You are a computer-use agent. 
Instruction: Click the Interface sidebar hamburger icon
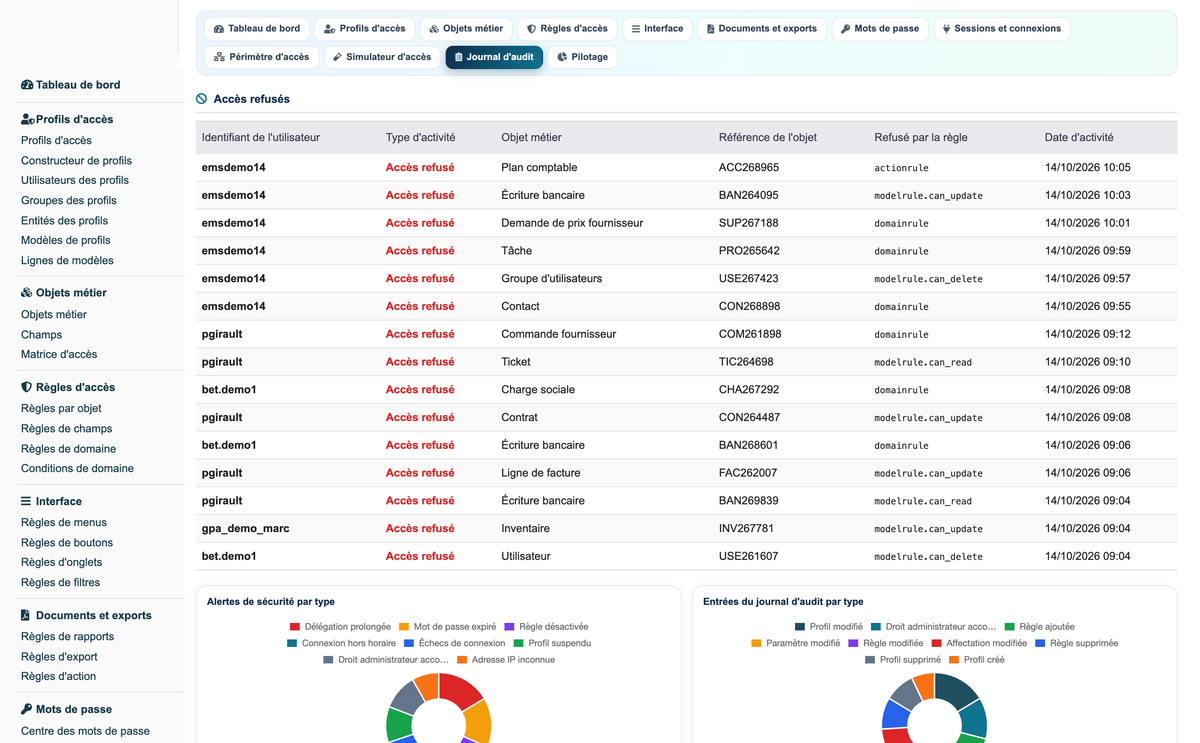(26, 501)
